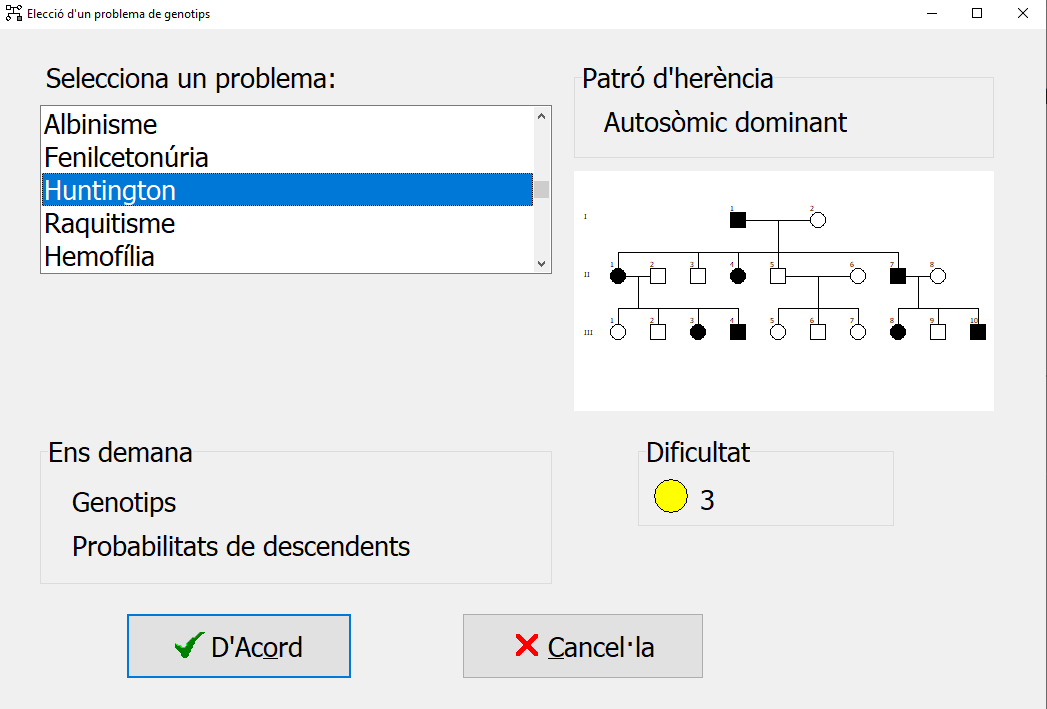This screenshot has height=709, width=1047.
Task: Click unaffected female III-1 in the pedigree
Action: pos(618,332)
